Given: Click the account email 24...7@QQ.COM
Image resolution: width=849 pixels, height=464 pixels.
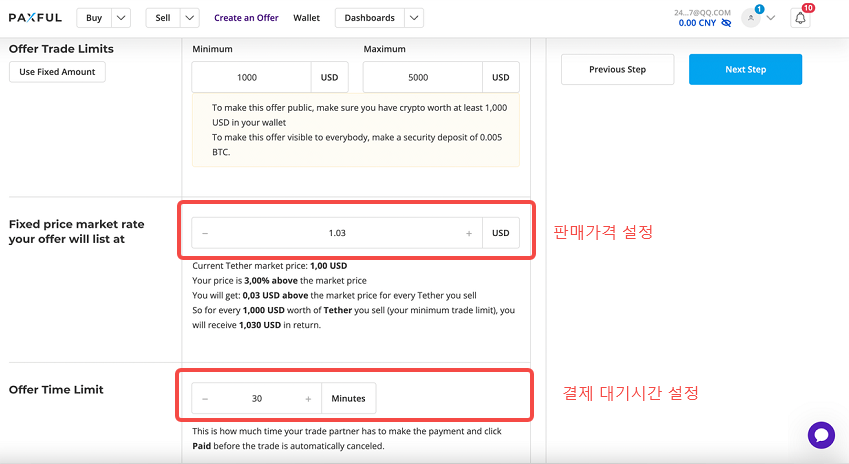Looking at the screenshot, I should coord(702,12).
